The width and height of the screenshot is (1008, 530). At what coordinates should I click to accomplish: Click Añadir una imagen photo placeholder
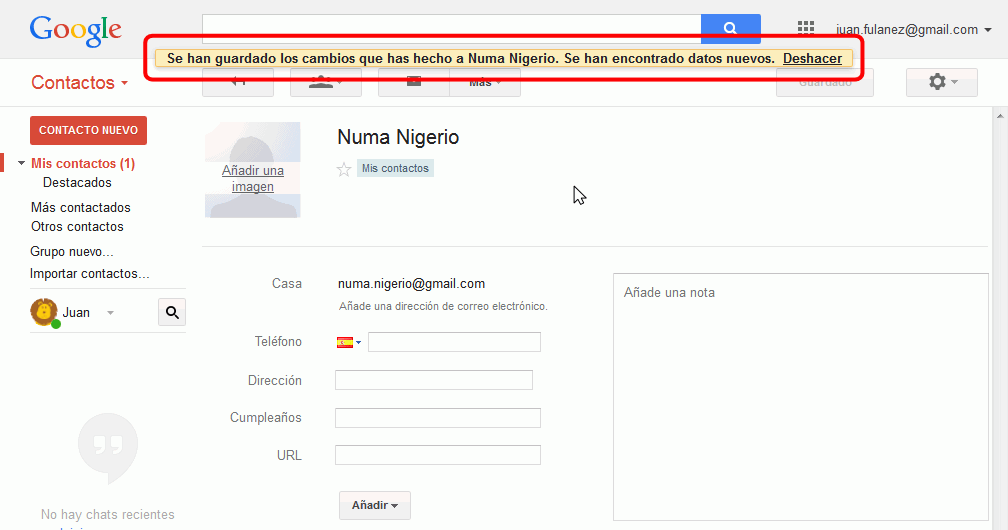(x=253, y=170)
